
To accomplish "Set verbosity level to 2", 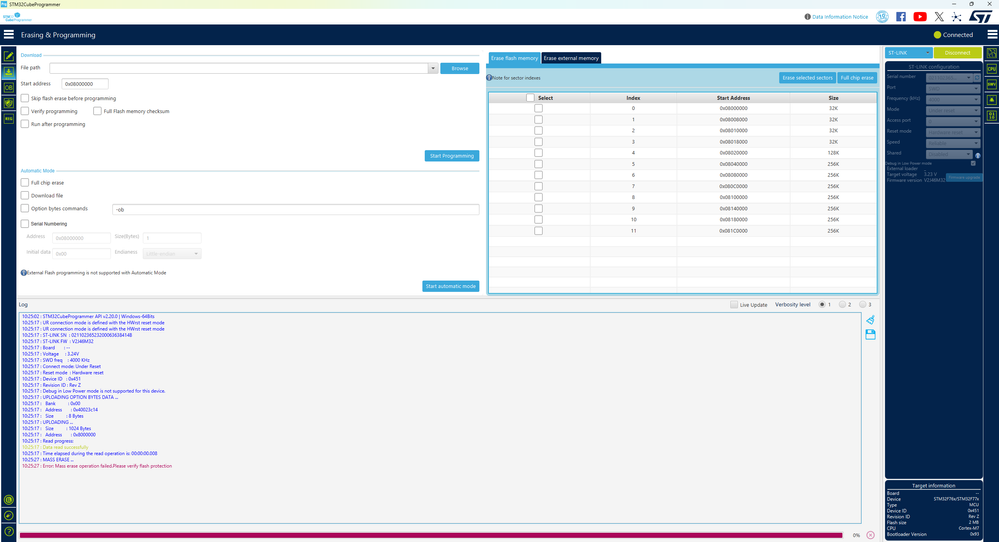I will coord(842,304).
